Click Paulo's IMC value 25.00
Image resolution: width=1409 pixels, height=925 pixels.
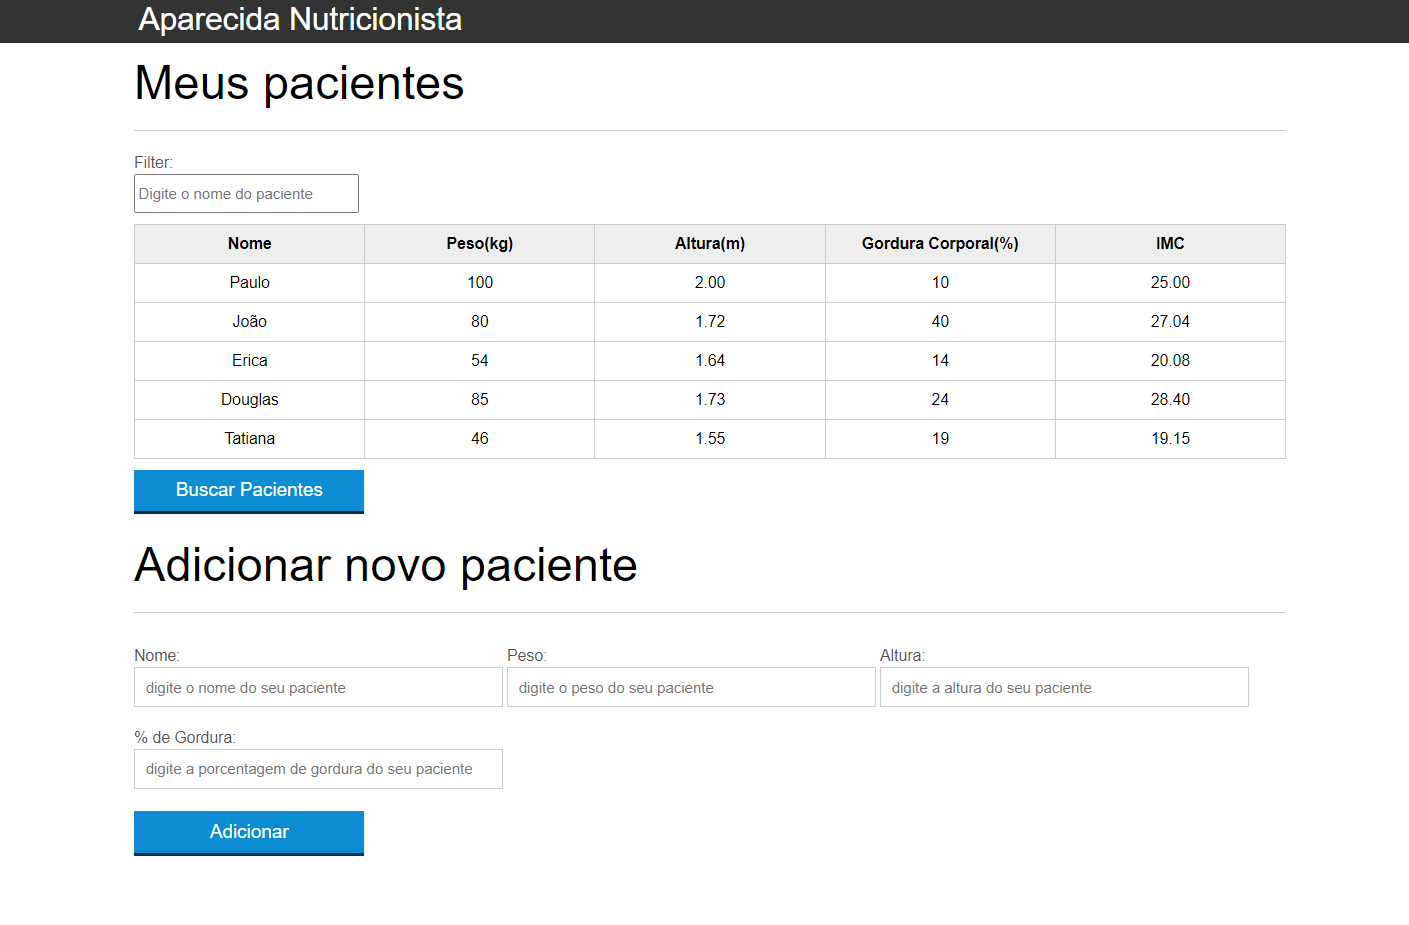click(x=1170, y=283)
